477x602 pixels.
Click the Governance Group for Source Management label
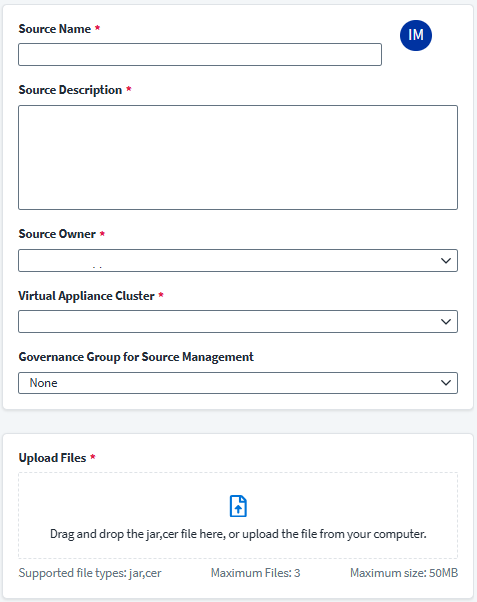click(136, 357)
